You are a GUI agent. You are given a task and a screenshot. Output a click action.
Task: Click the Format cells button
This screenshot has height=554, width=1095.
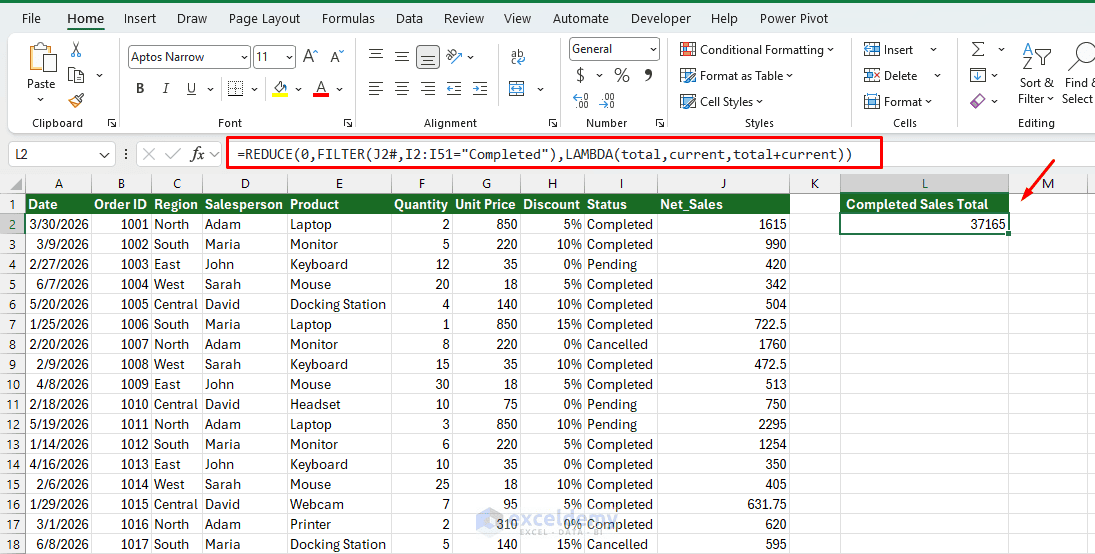(x=898, y=101)
